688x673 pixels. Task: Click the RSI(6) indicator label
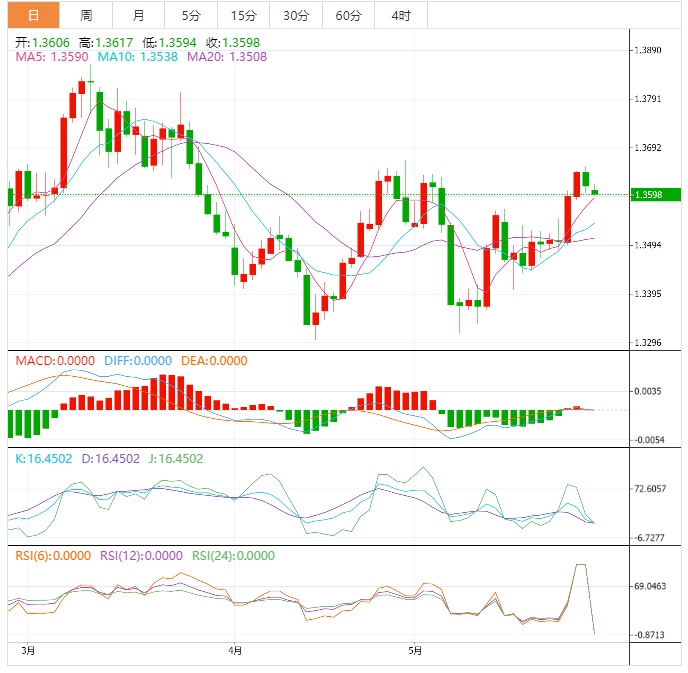coord(50,556)
